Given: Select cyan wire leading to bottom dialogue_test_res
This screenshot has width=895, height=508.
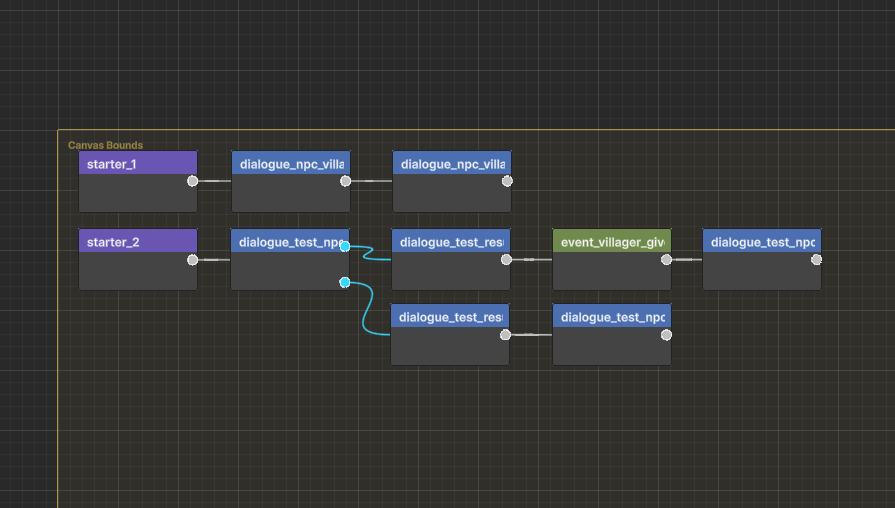Looking at the screenshot, I should pyautogui.click(x=367, y=308).
